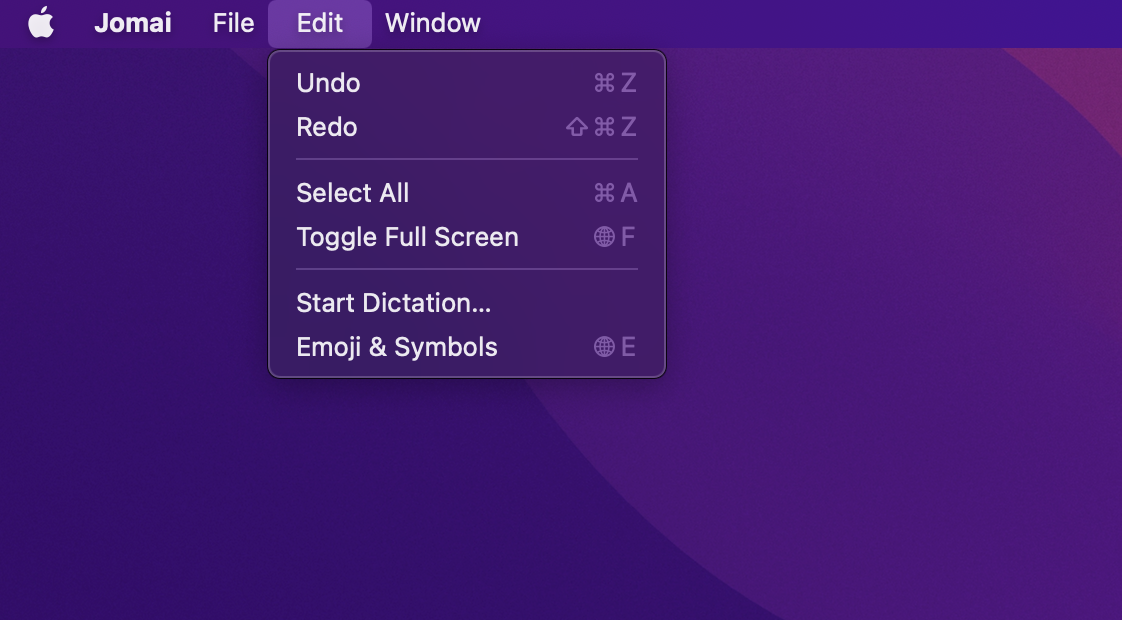Enable full screen via the menu item
Viewport: 1122px width, 620px height.
coord(407,237)
